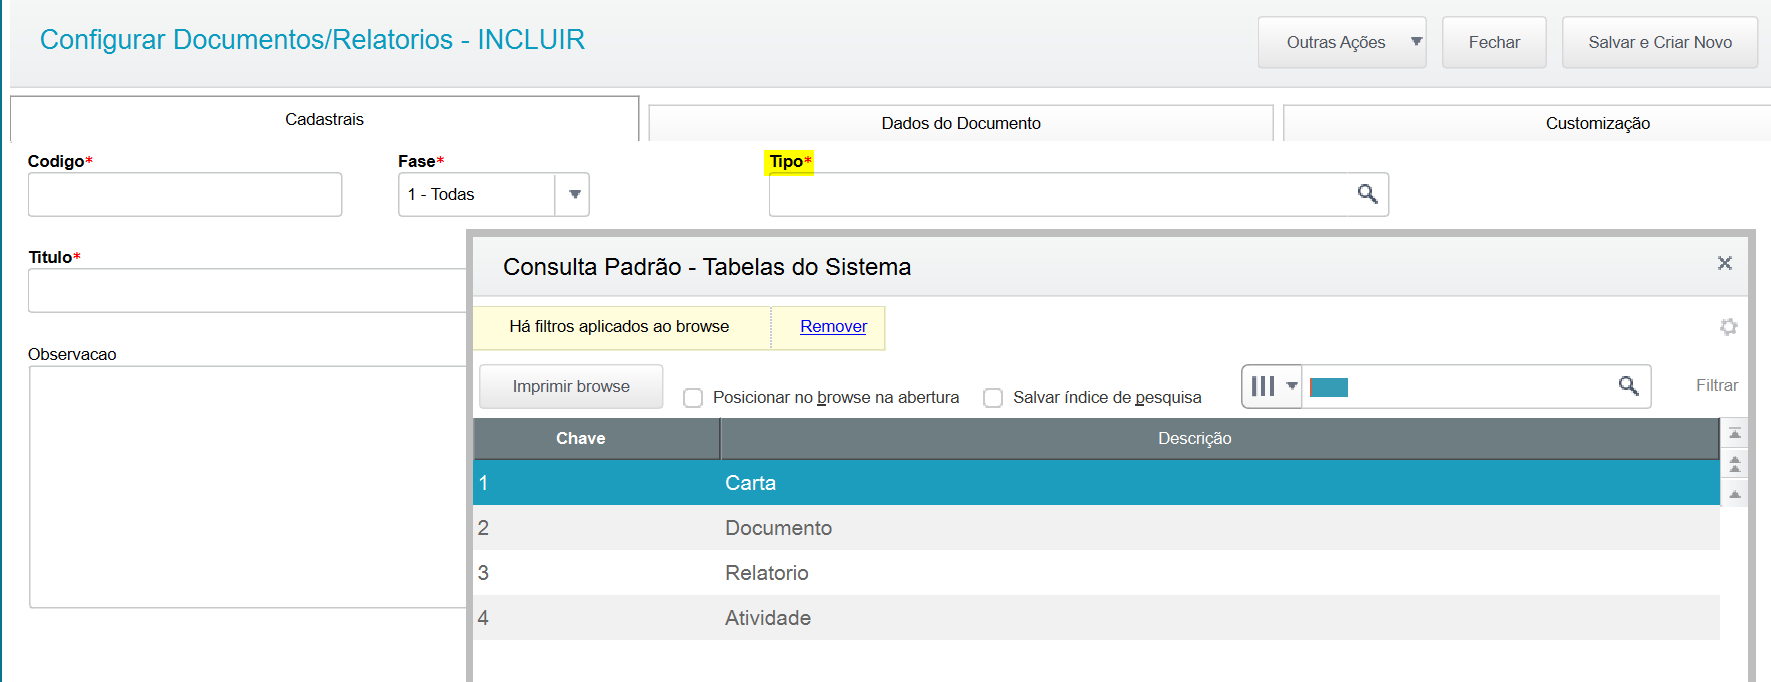Expand the search index dropdown arrow
The width and height of the screenshot is (1771, 682).
point(1291,386)
